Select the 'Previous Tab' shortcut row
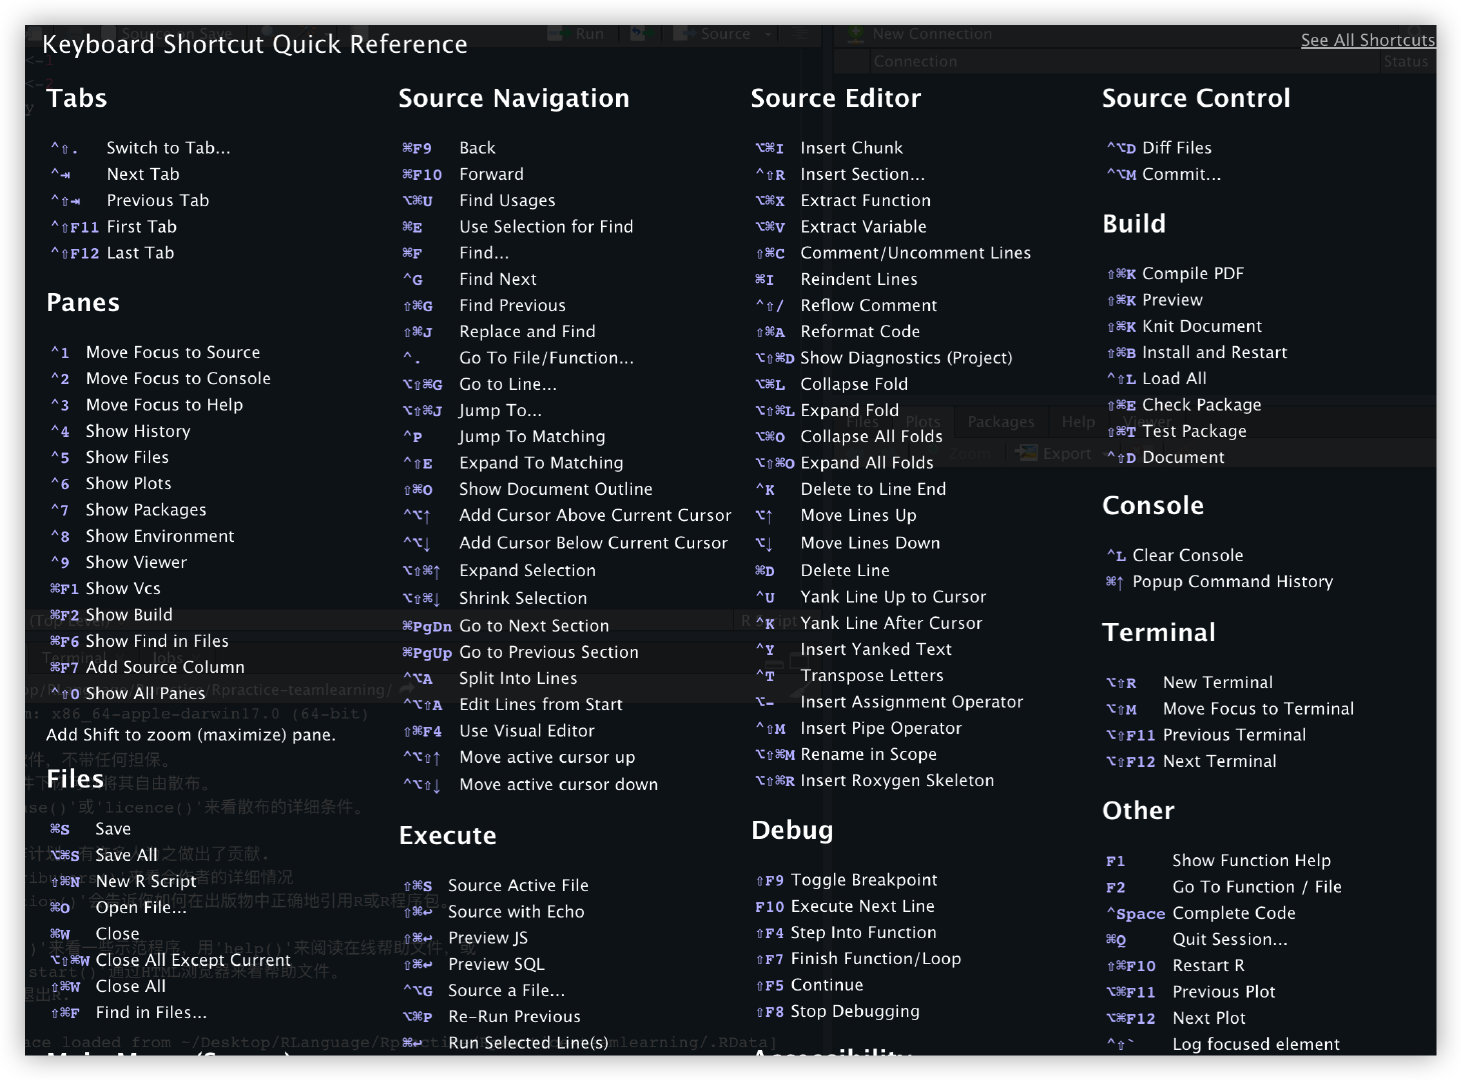 (130, 200)
